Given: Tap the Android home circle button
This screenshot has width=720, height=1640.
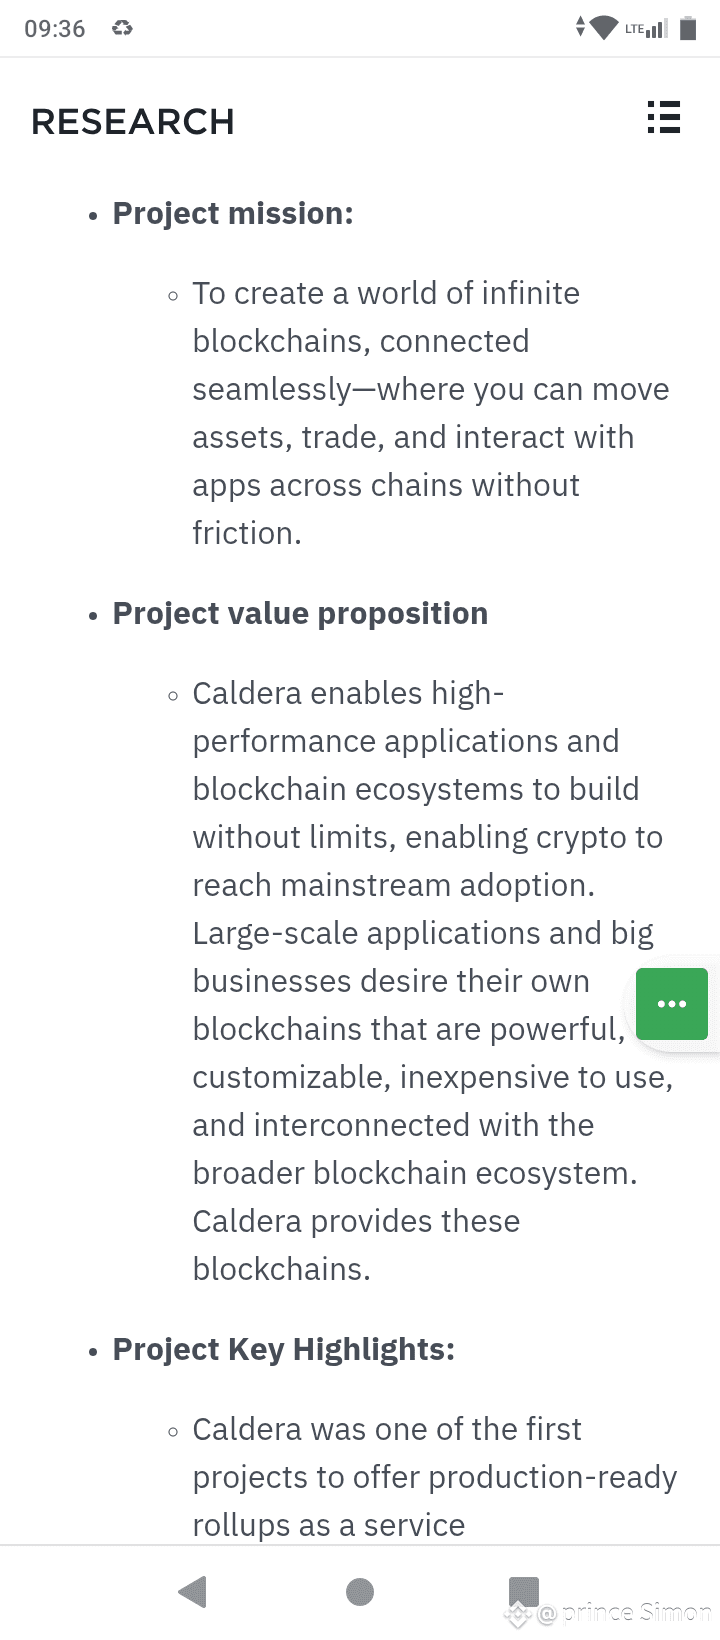Looking at the screenshot, I should pyautogui.click(x=360, y=1592).
